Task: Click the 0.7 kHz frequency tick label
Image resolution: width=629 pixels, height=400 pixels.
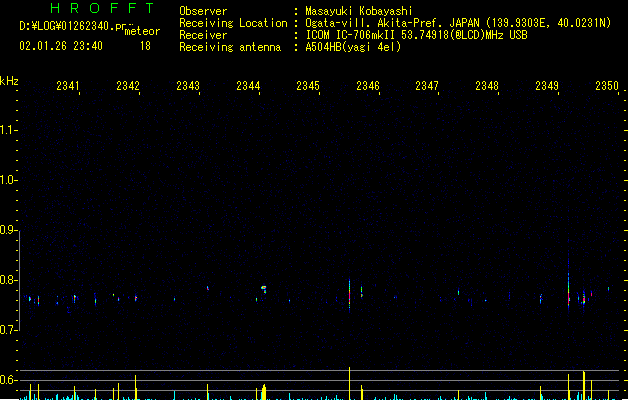Action: (x=8, y=330)
